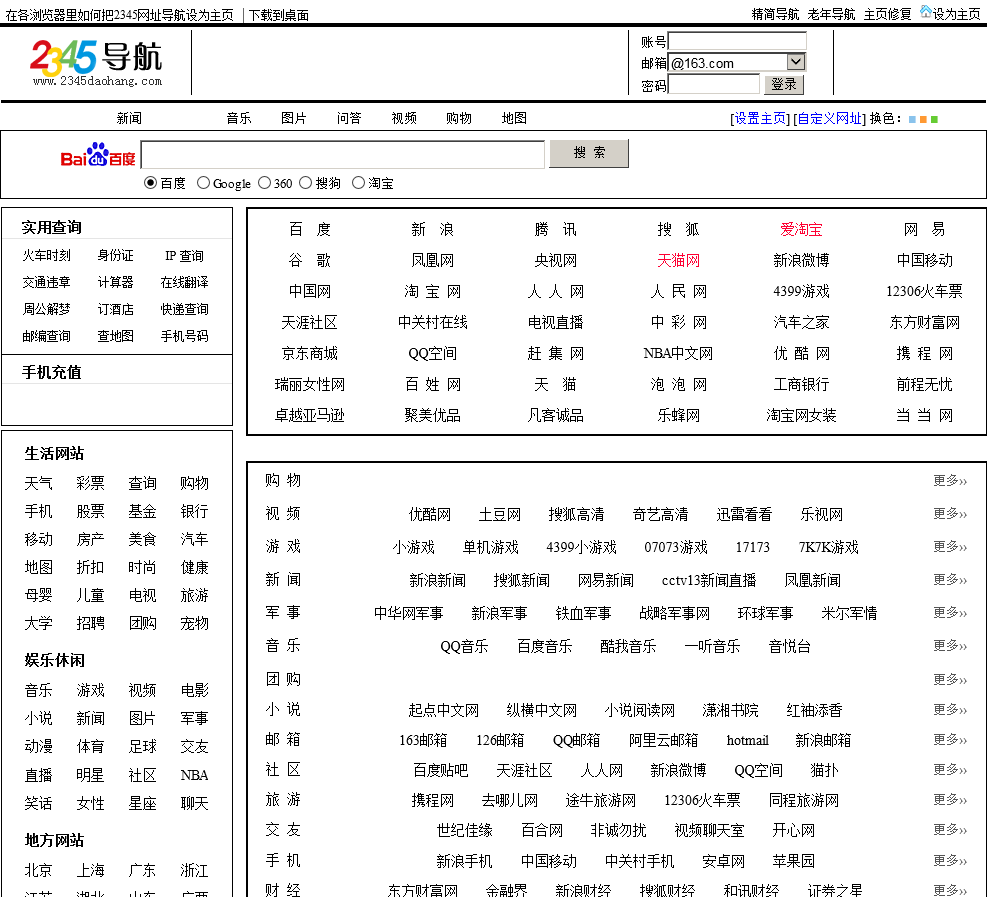Click the 登录 button

(x=784, y=84)
